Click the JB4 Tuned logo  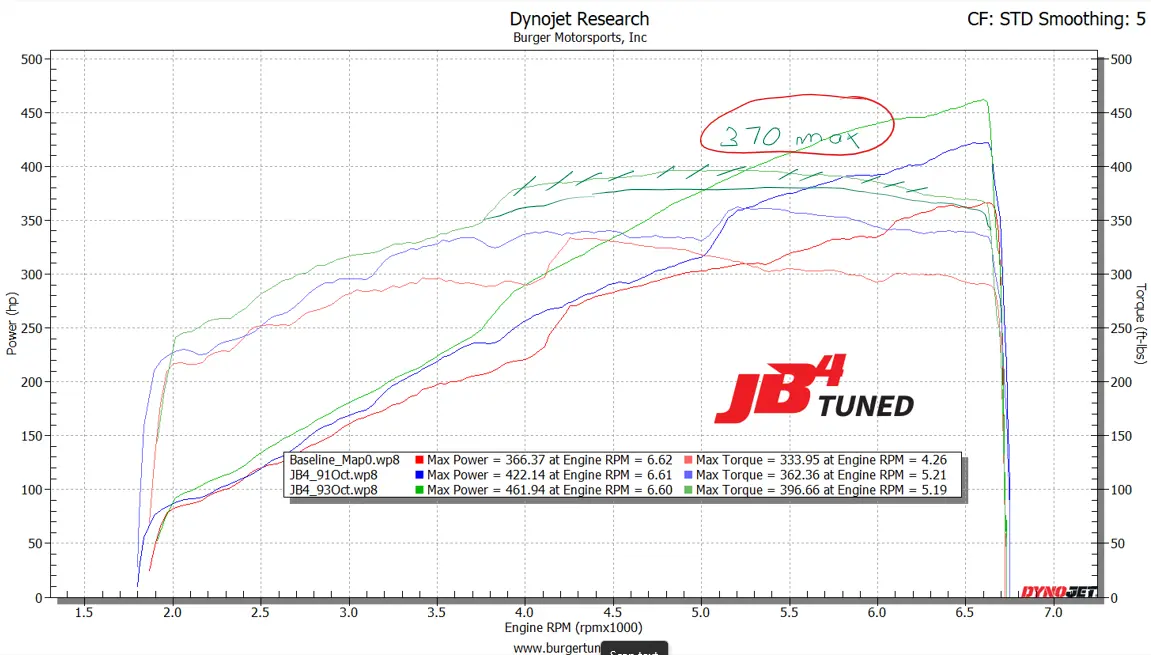coord(813,397)
